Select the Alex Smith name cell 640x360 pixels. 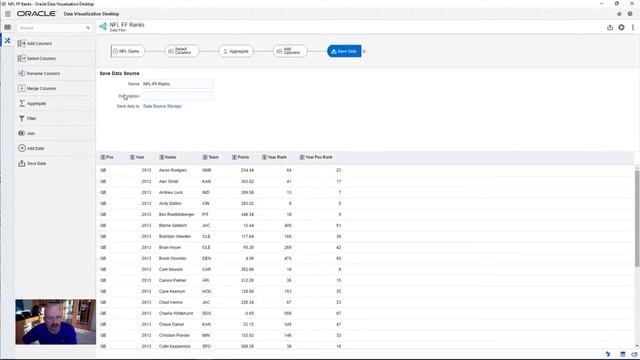tap(169, 181)
